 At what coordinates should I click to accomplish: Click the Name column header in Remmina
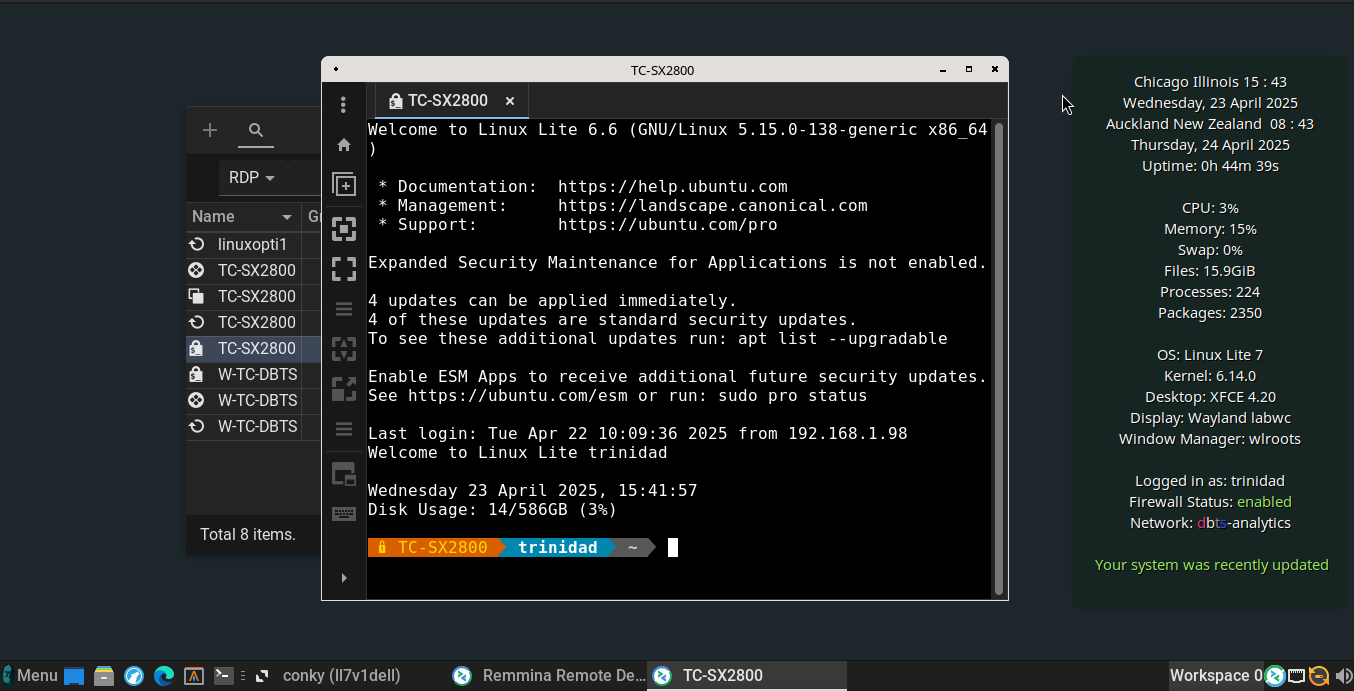tap(243, 217)
